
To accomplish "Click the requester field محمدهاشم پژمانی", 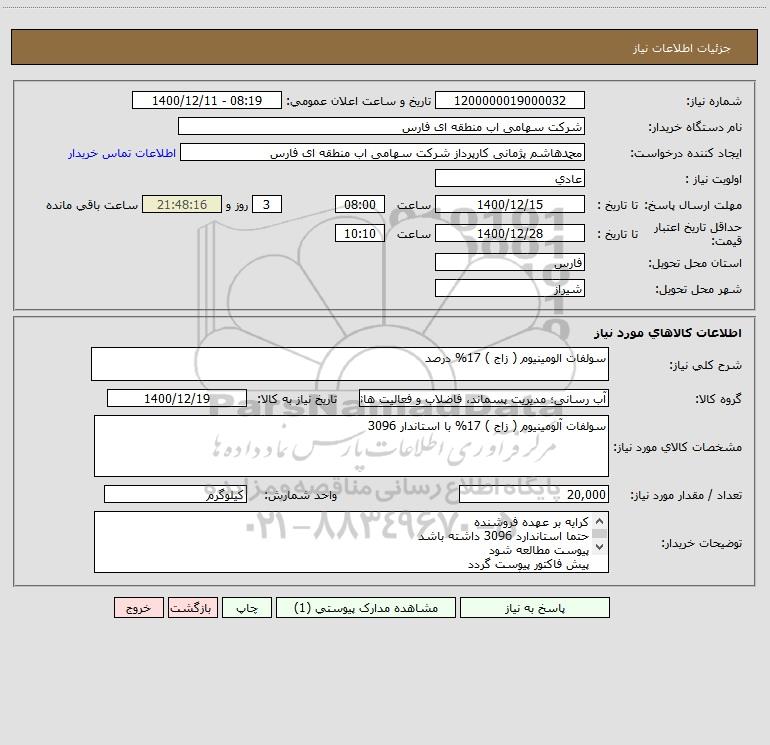I will point(383,152).
